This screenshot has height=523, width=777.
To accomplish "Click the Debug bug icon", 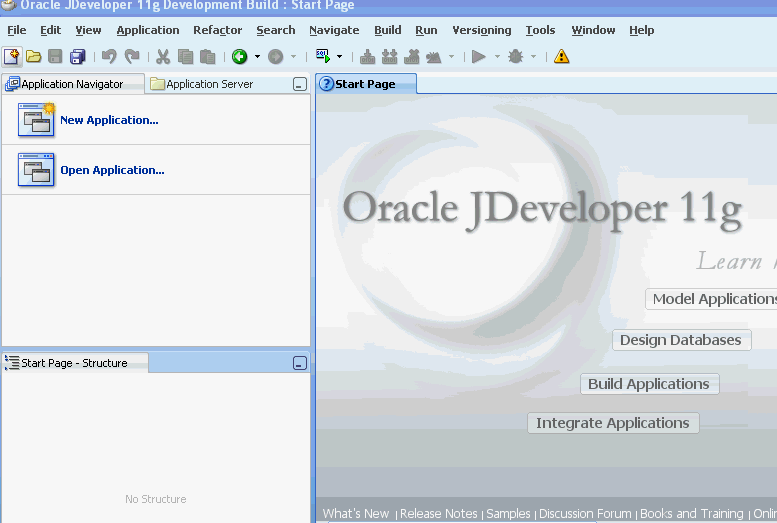I will pos(515,57).
